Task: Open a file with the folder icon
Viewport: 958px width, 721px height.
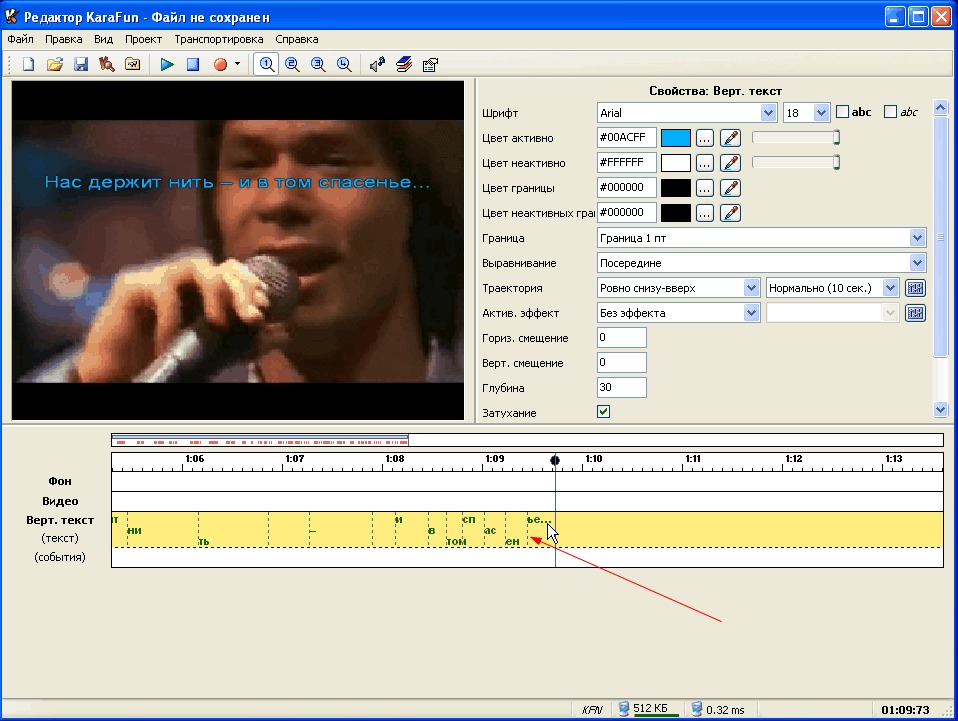Action: 54,64
